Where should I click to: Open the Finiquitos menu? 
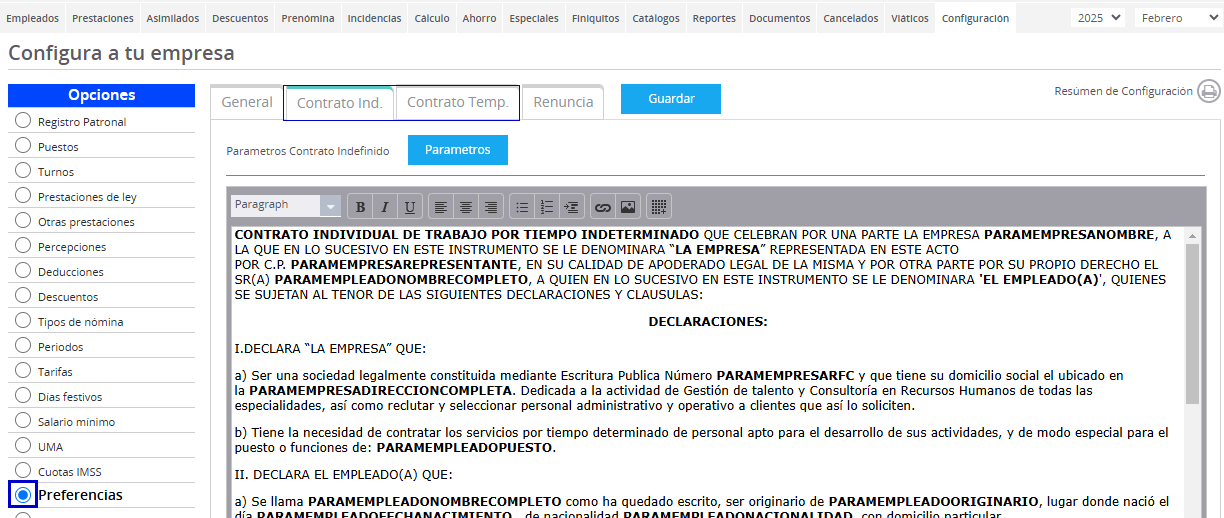[x=596, y=18]
